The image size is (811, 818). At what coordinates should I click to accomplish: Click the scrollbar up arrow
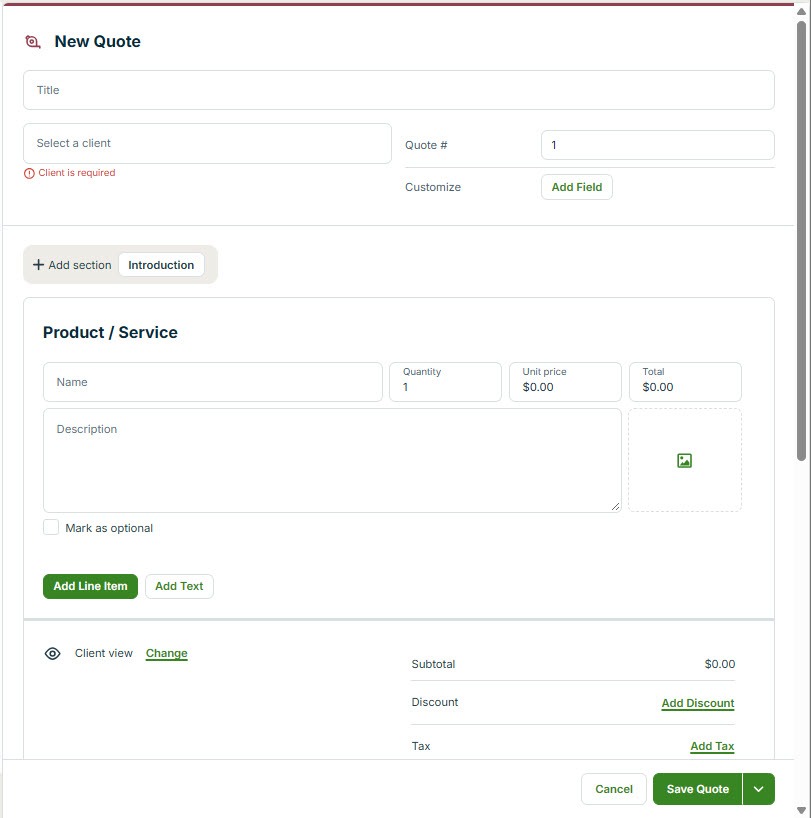coord(802,11)
